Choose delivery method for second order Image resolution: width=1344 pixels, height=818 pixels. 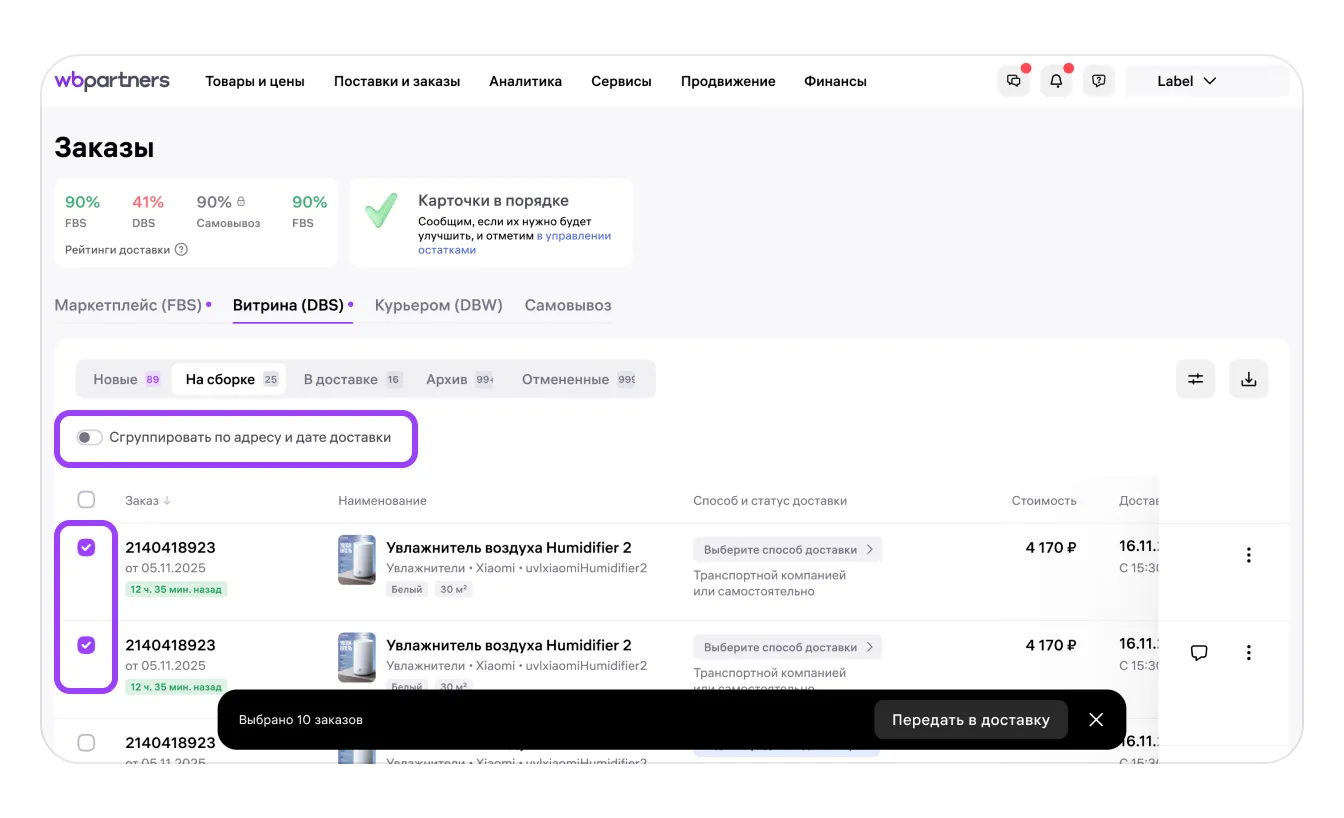point(788,647)
